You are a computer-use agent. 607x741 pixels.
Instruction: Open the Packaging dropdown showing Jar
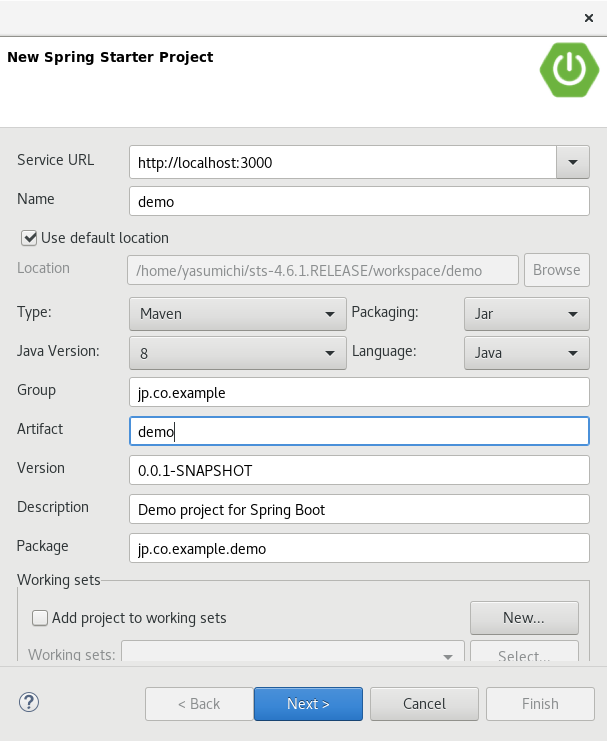527,314
